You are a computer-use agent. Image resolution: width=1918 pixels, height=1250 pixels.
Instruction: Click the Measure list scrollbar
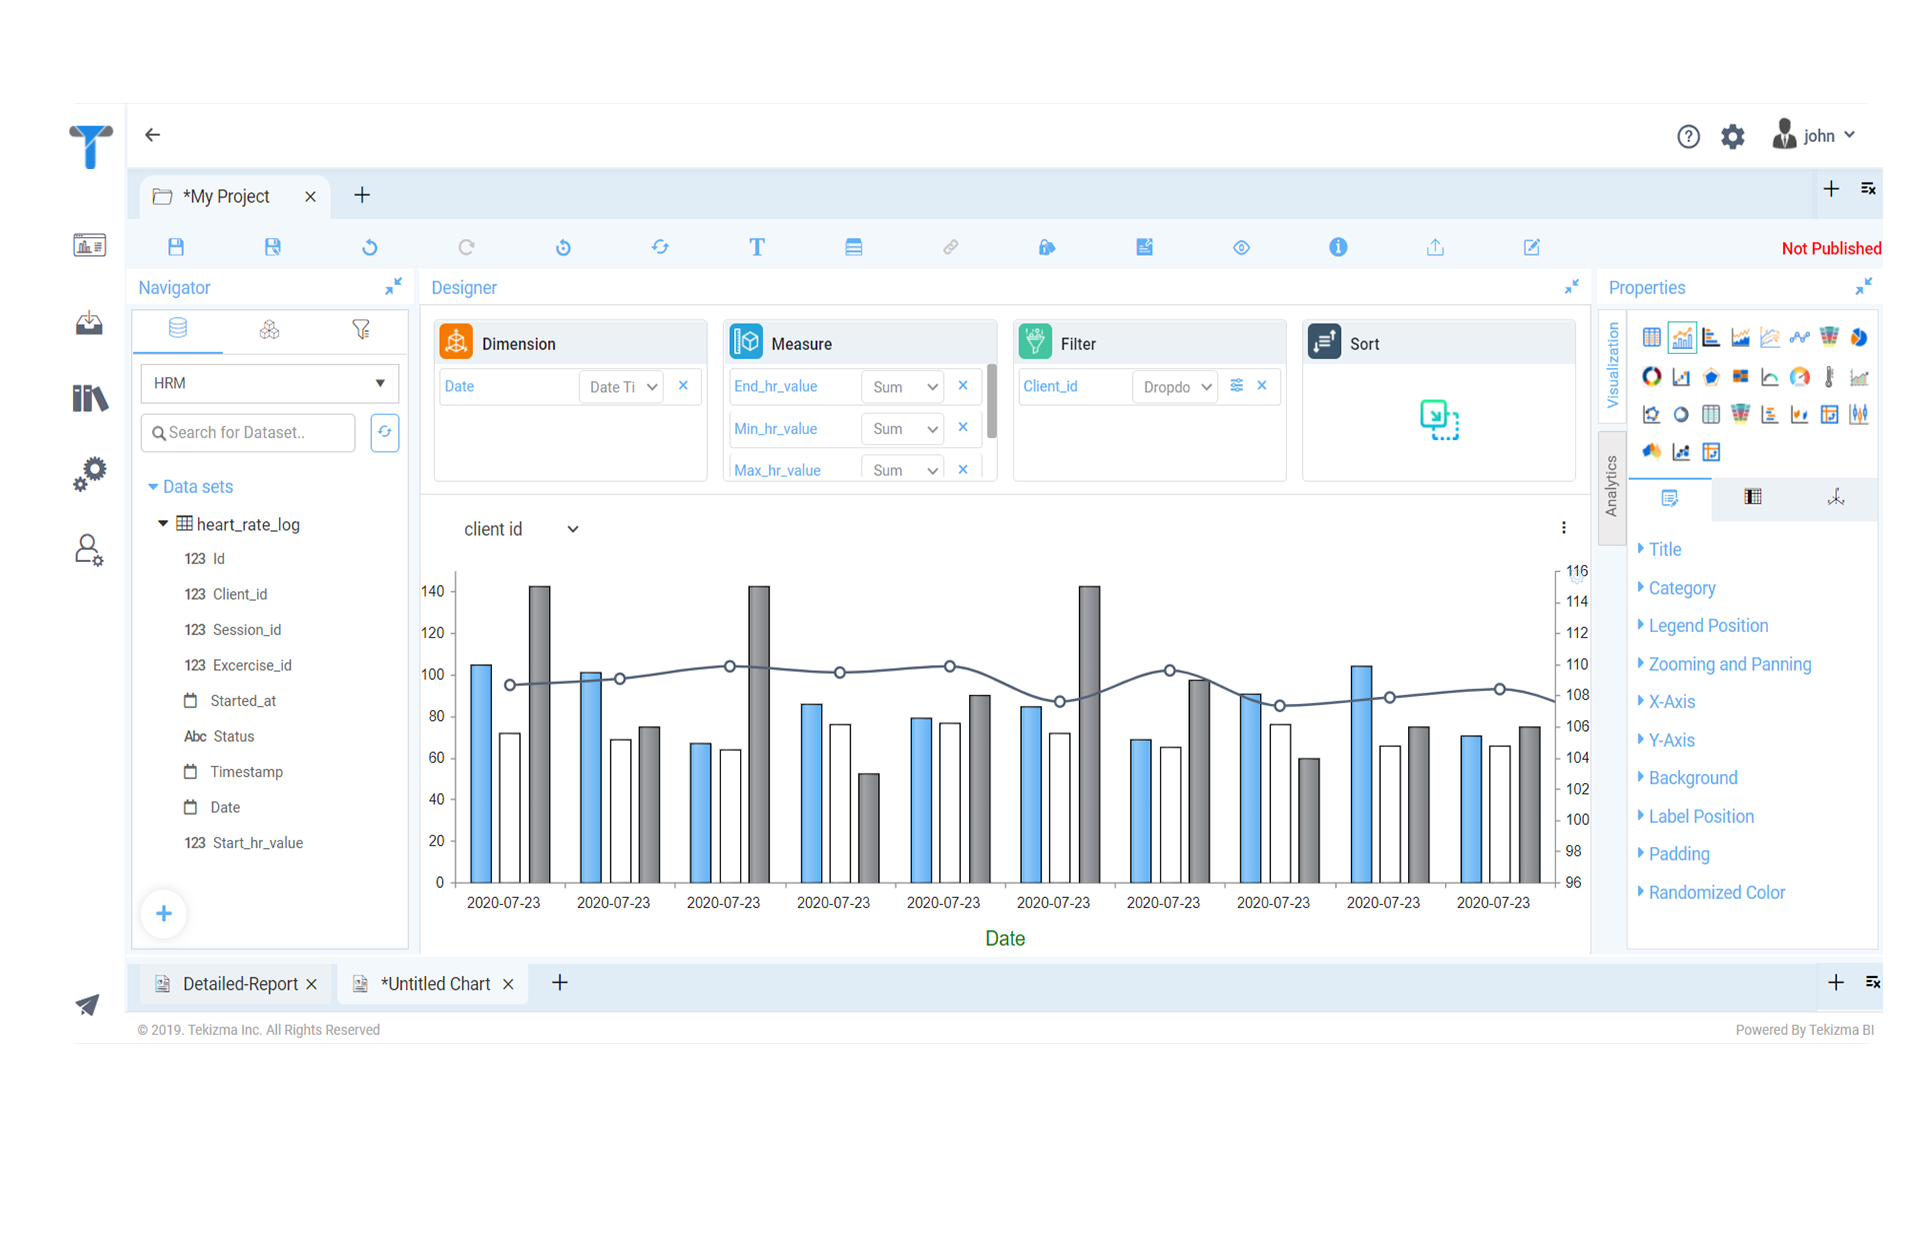coord(992,401)
